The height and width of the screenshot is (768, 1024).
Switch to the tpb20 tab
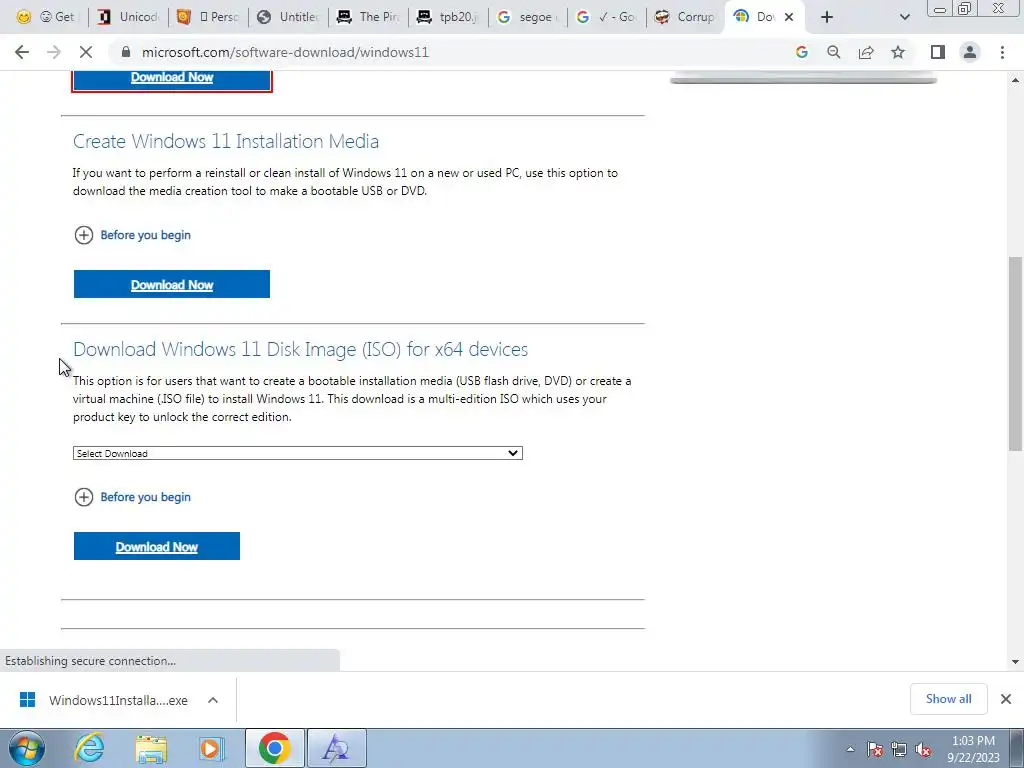pyautogui.click(x=448, y=17)
